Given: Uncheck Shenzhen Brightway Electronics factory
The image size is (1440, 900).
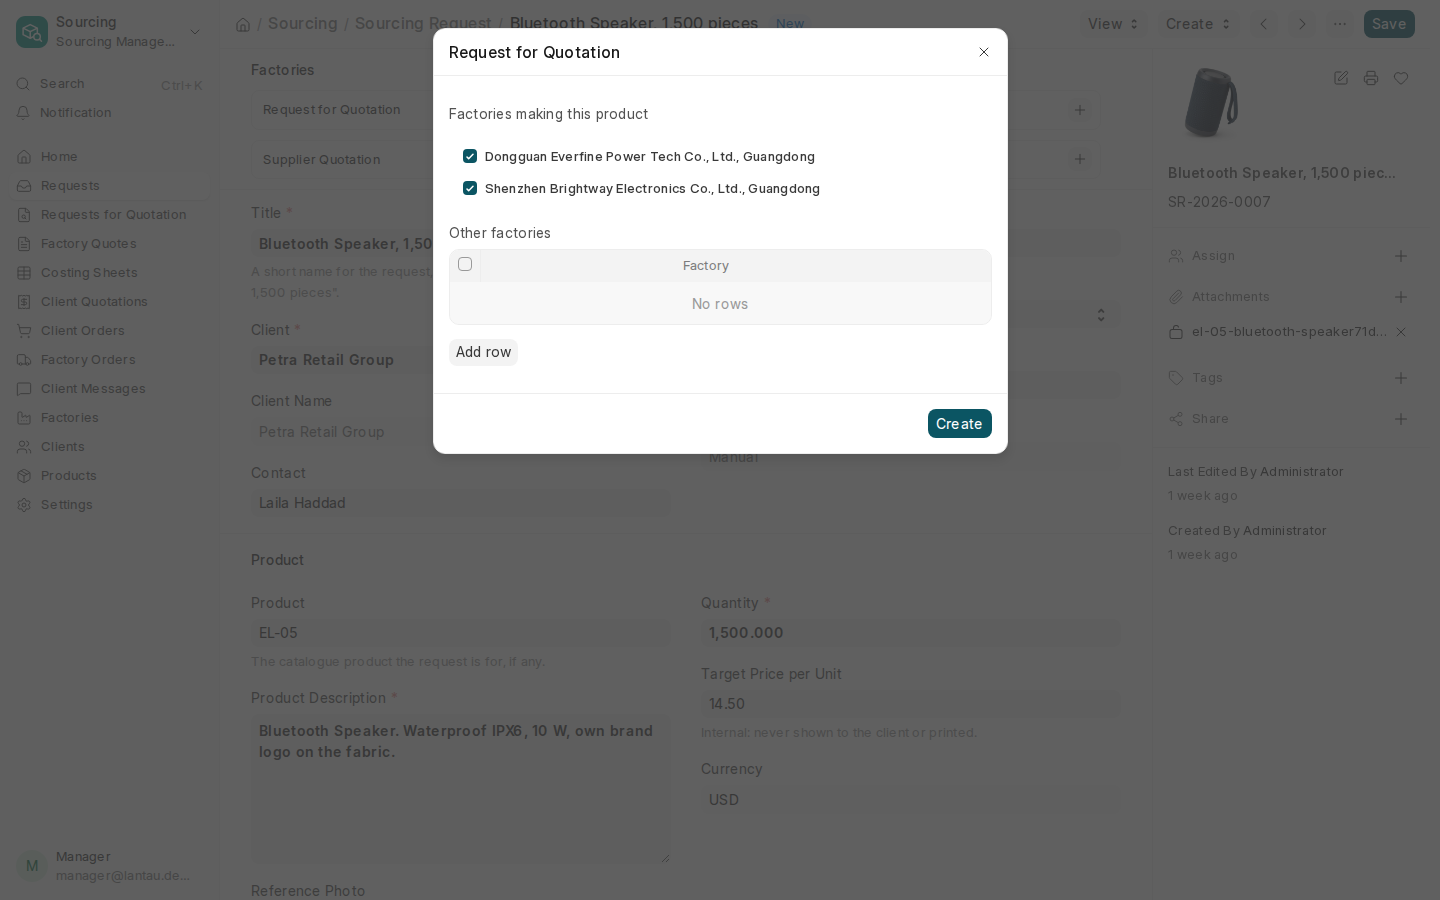Looking at the screenshot, I should 470,188.
